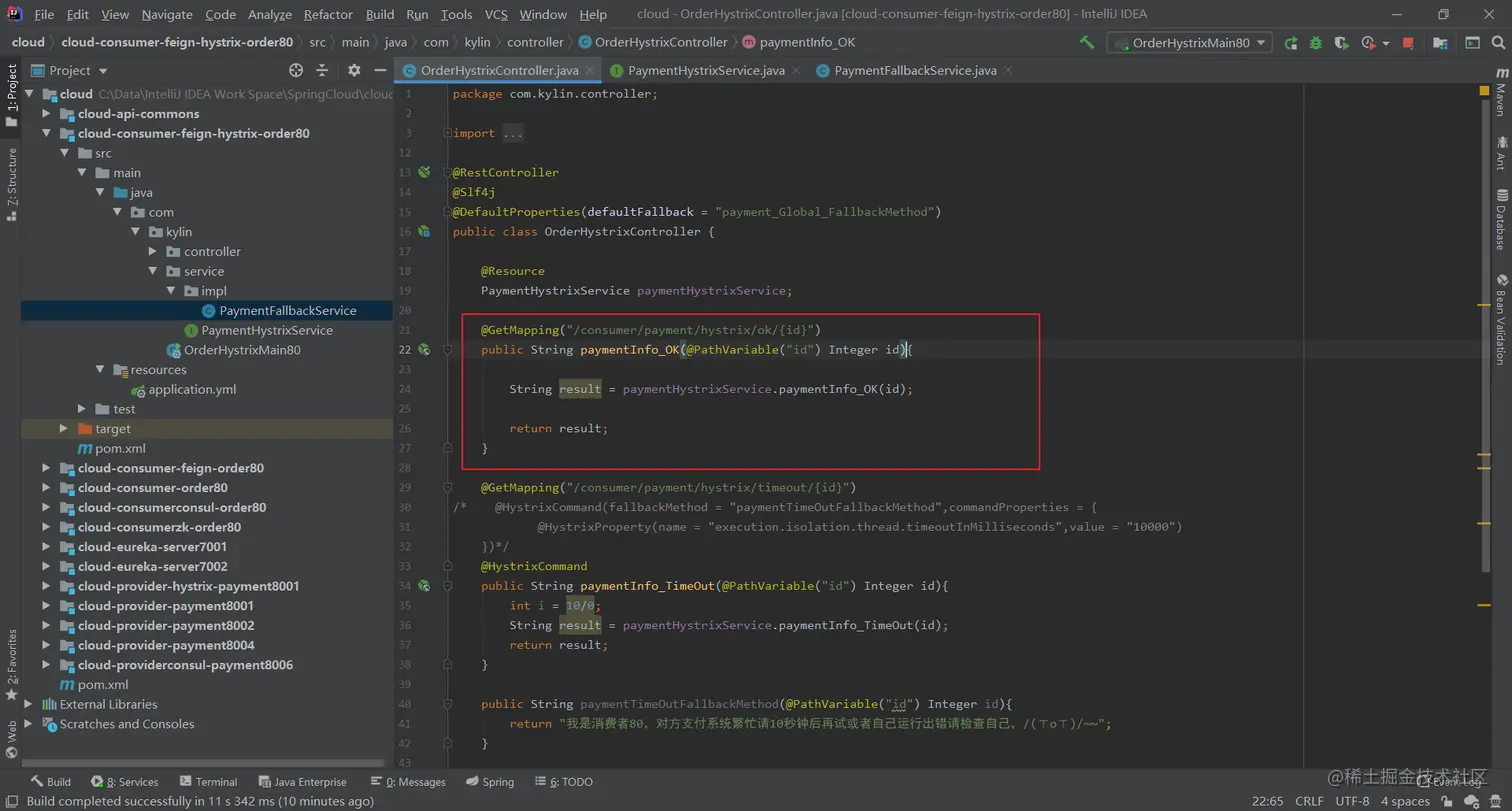The image size is (1512, 811).
Task: Open the Analyze menu
Action: tap(269, 15)
